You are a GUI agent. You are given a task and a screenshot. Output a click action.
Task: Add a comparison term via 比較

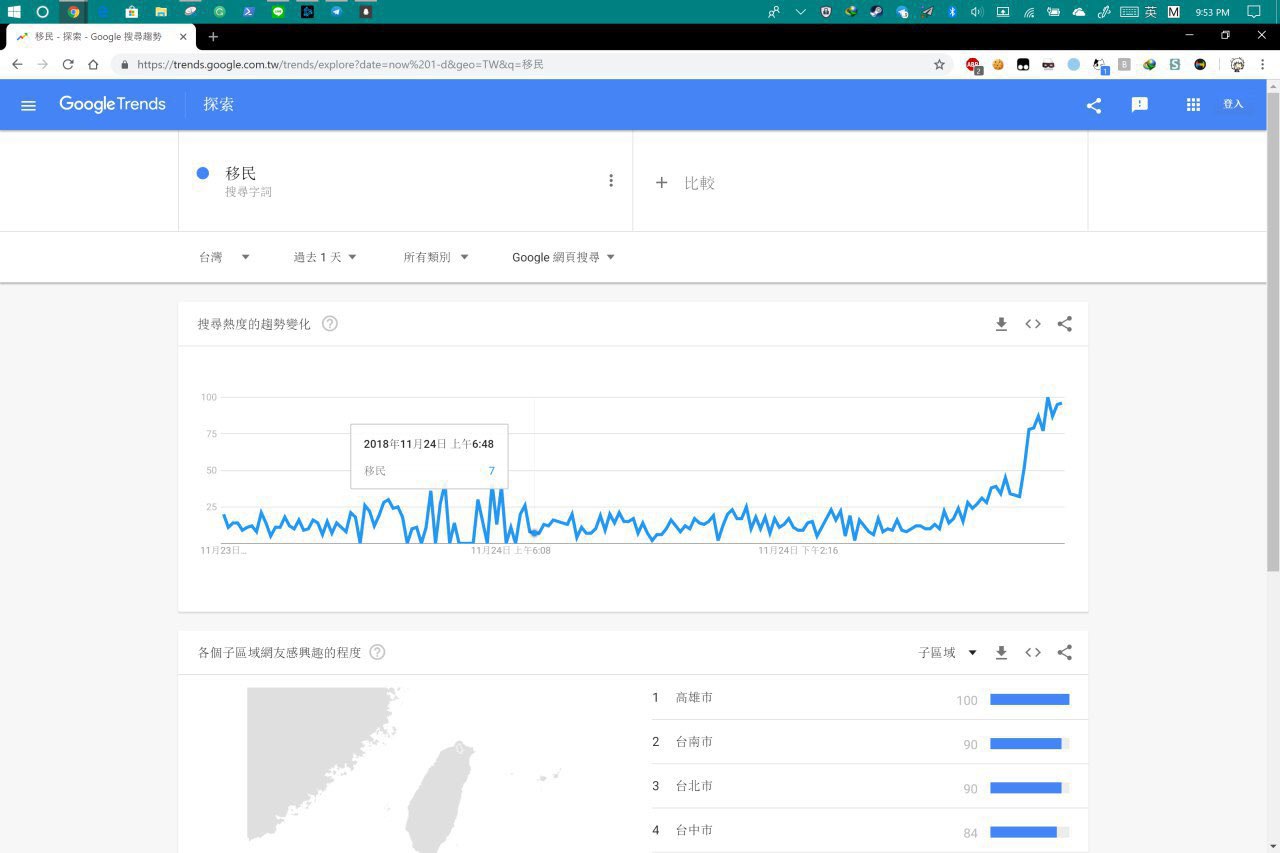click(x=686, y=183)
